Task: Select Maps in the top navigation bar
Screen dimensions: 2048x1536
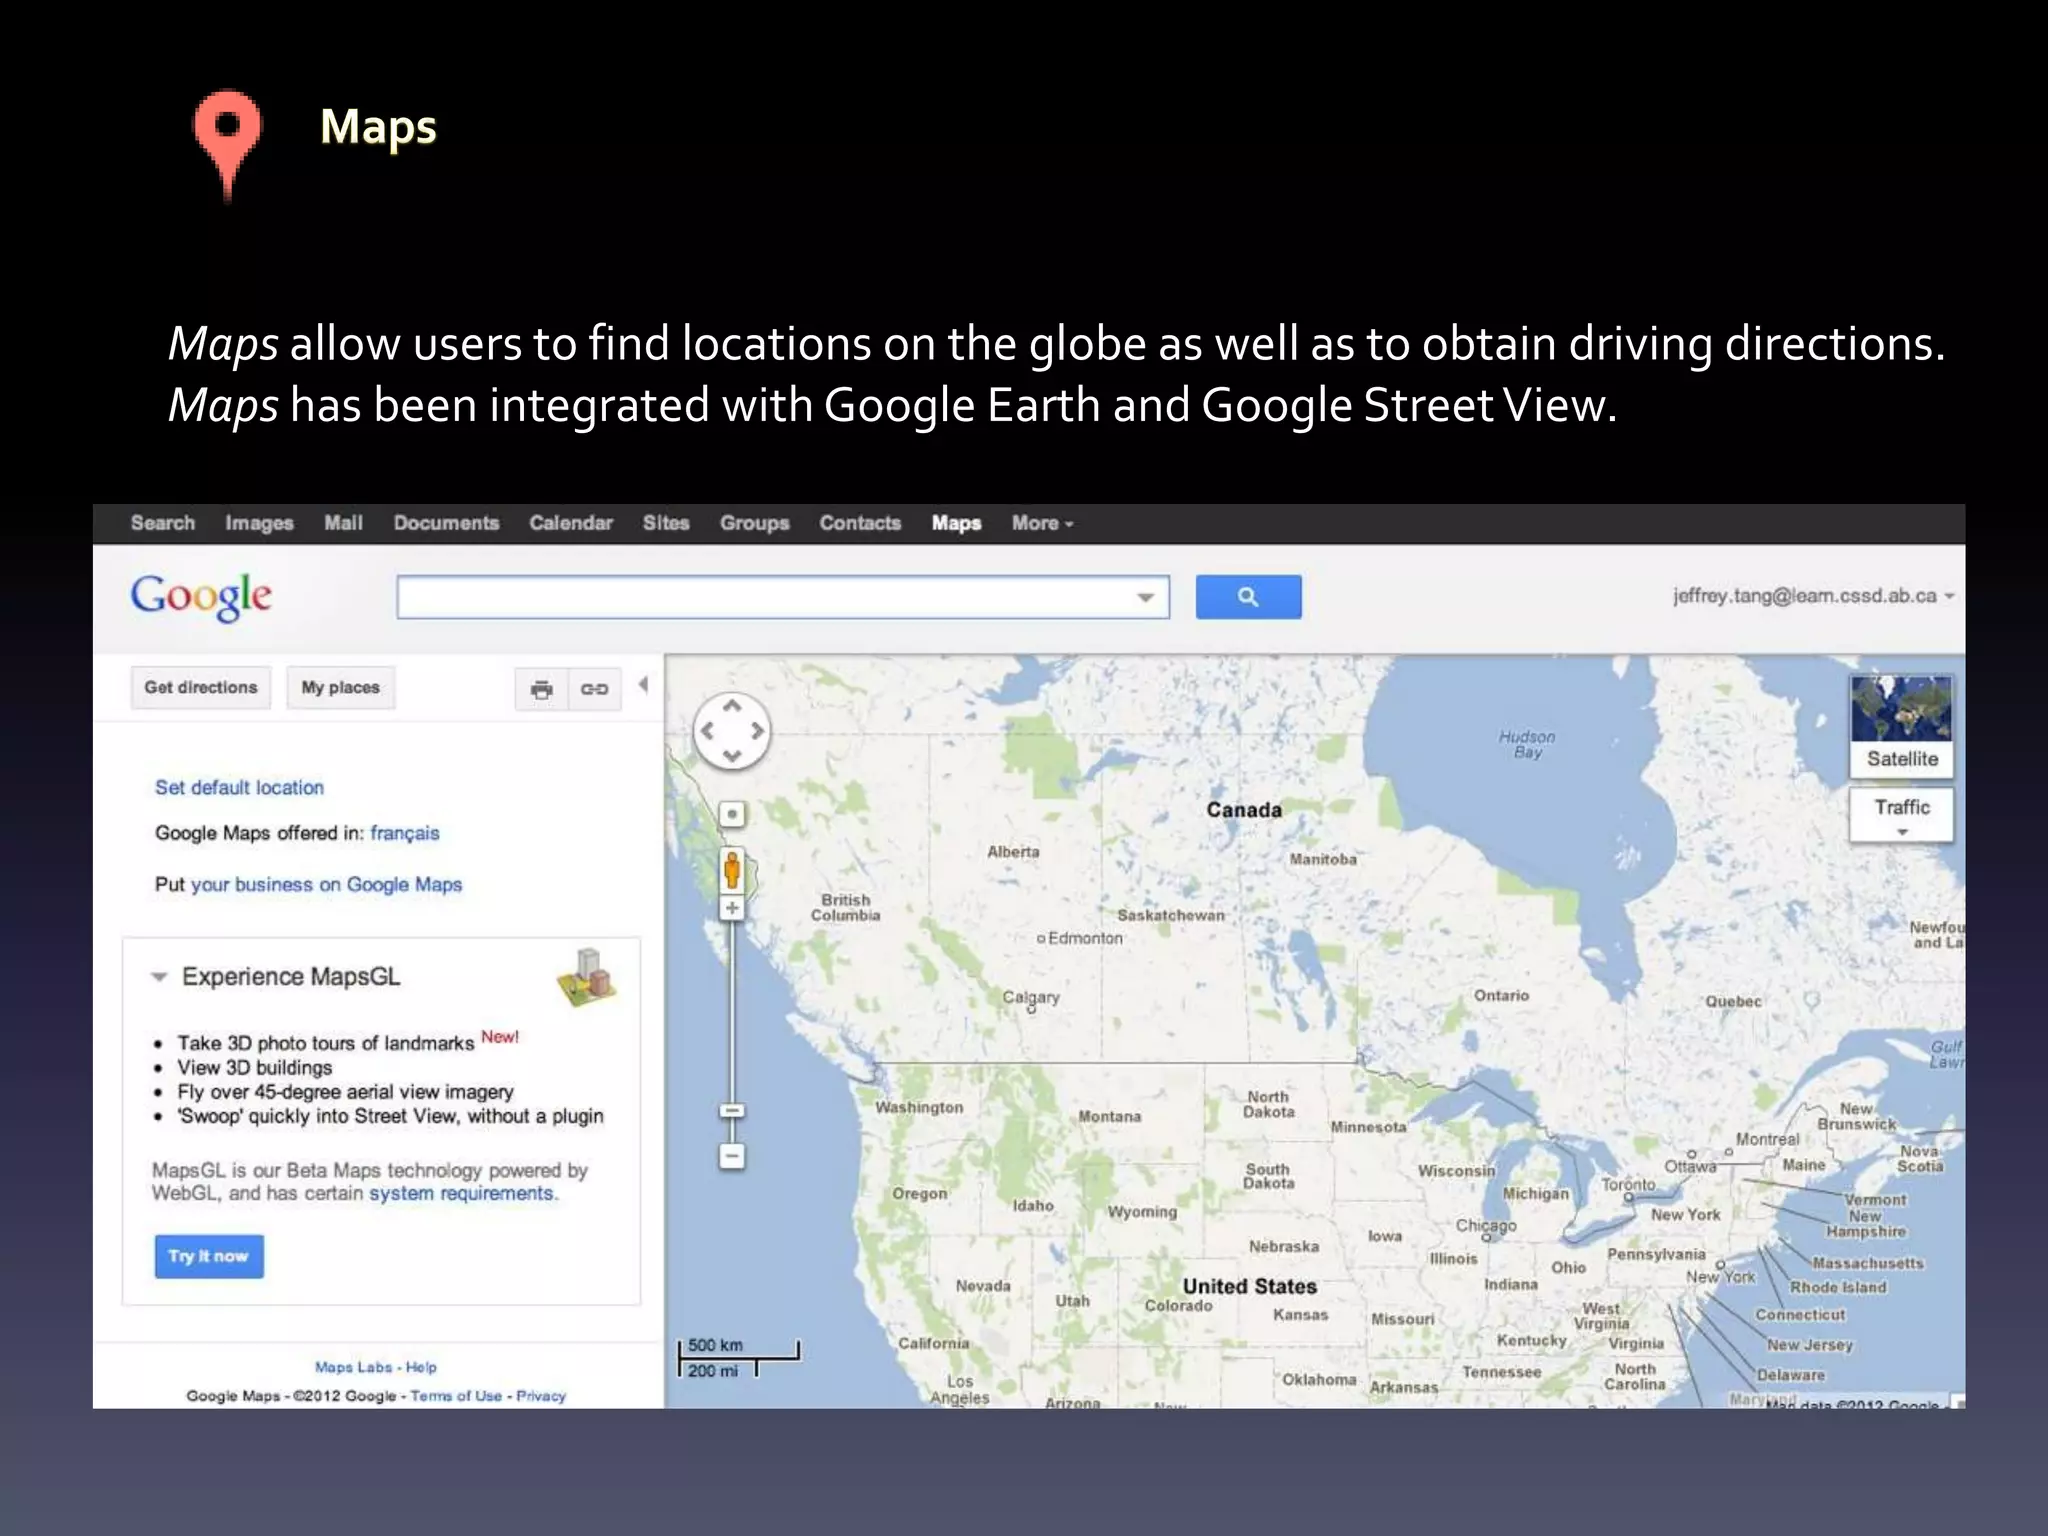Action: pyautogui.click(x=957, y=523)
